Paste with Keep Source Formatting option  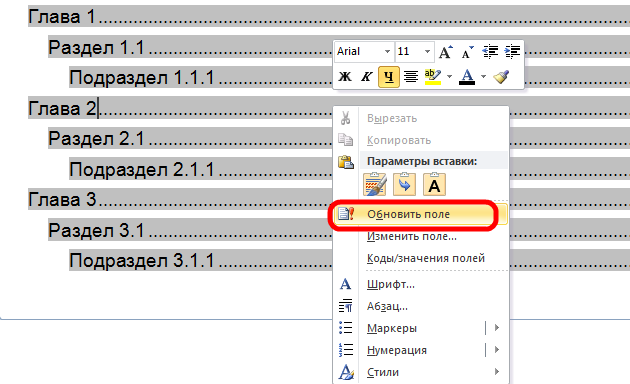[x=374, y=184]
